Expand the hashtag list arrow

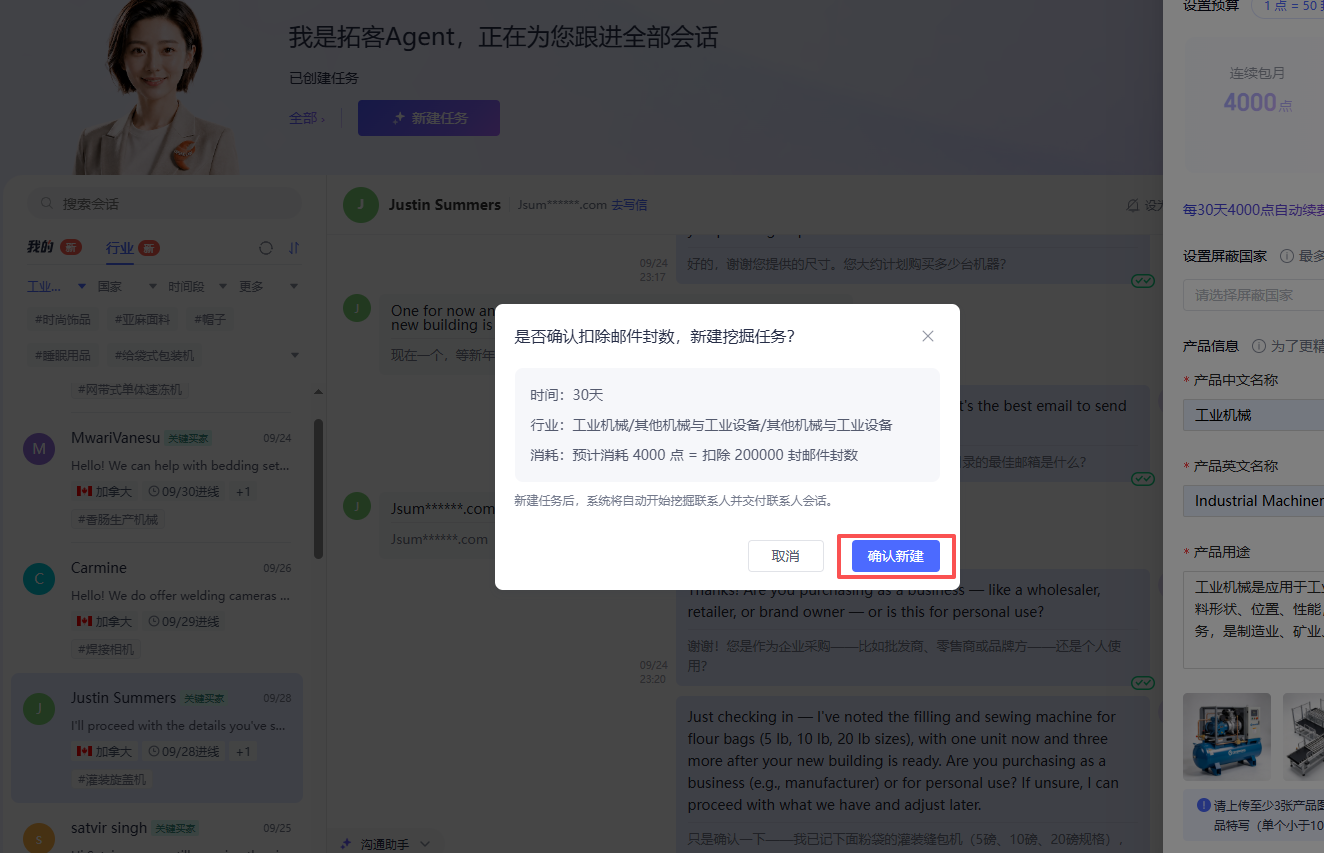pos(294,355)
